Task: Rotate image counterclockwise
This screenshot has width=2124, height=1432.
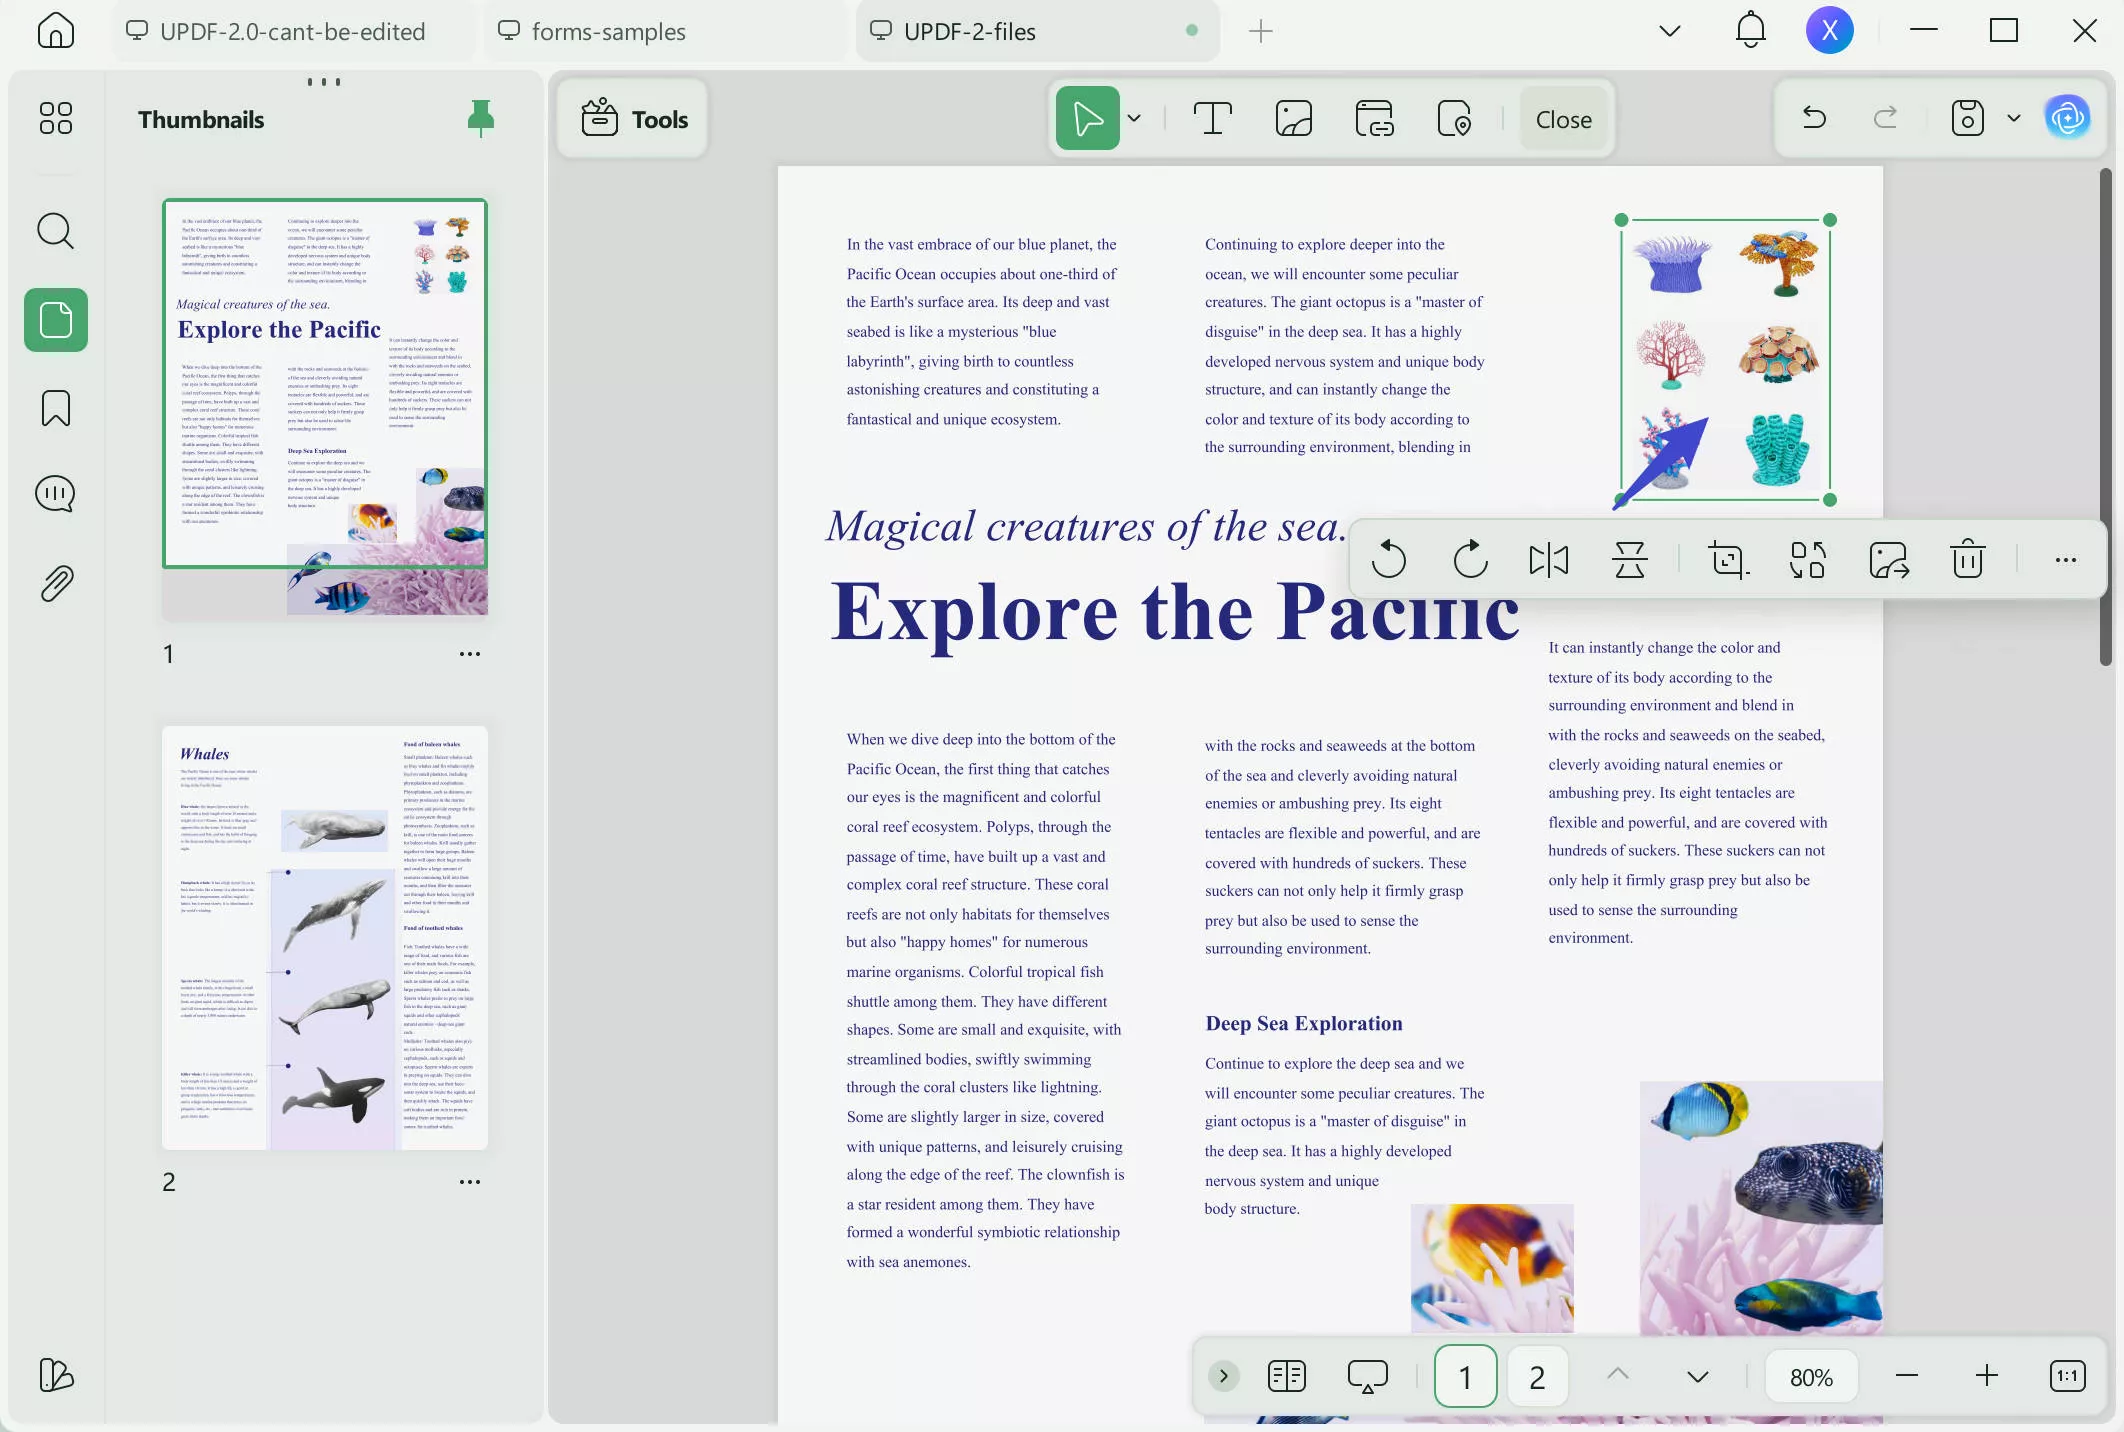Action: tap(1388, 560)
